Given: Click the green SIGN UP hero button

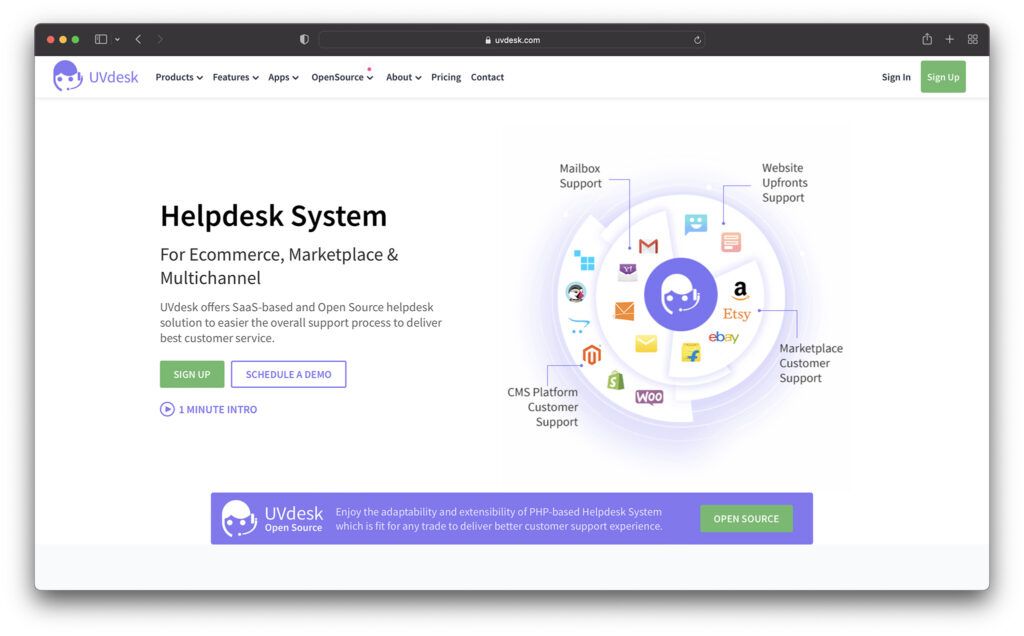Looking at the screenshot, I should [x=191, y=374].
